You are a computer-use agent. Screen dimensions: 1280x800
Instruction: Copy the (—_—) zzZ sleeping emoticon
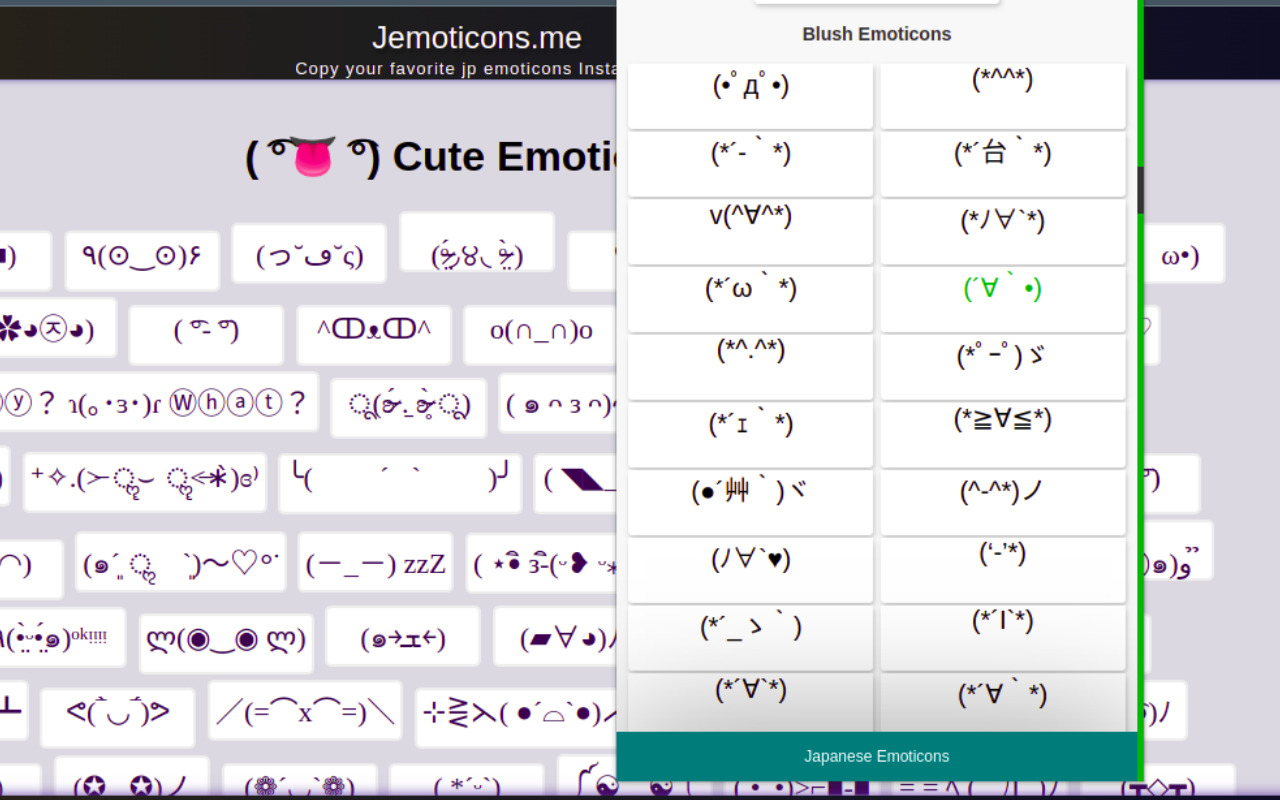(x=375, y=562)
